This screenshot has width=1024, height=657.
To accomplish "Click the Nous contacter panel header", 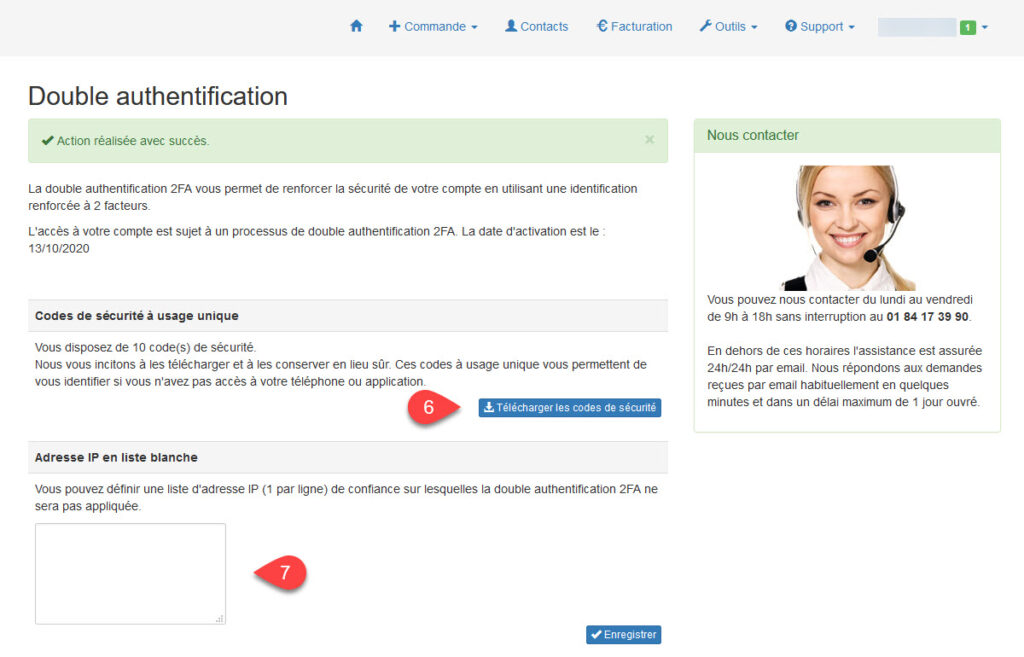I will [x=847, y=136].
